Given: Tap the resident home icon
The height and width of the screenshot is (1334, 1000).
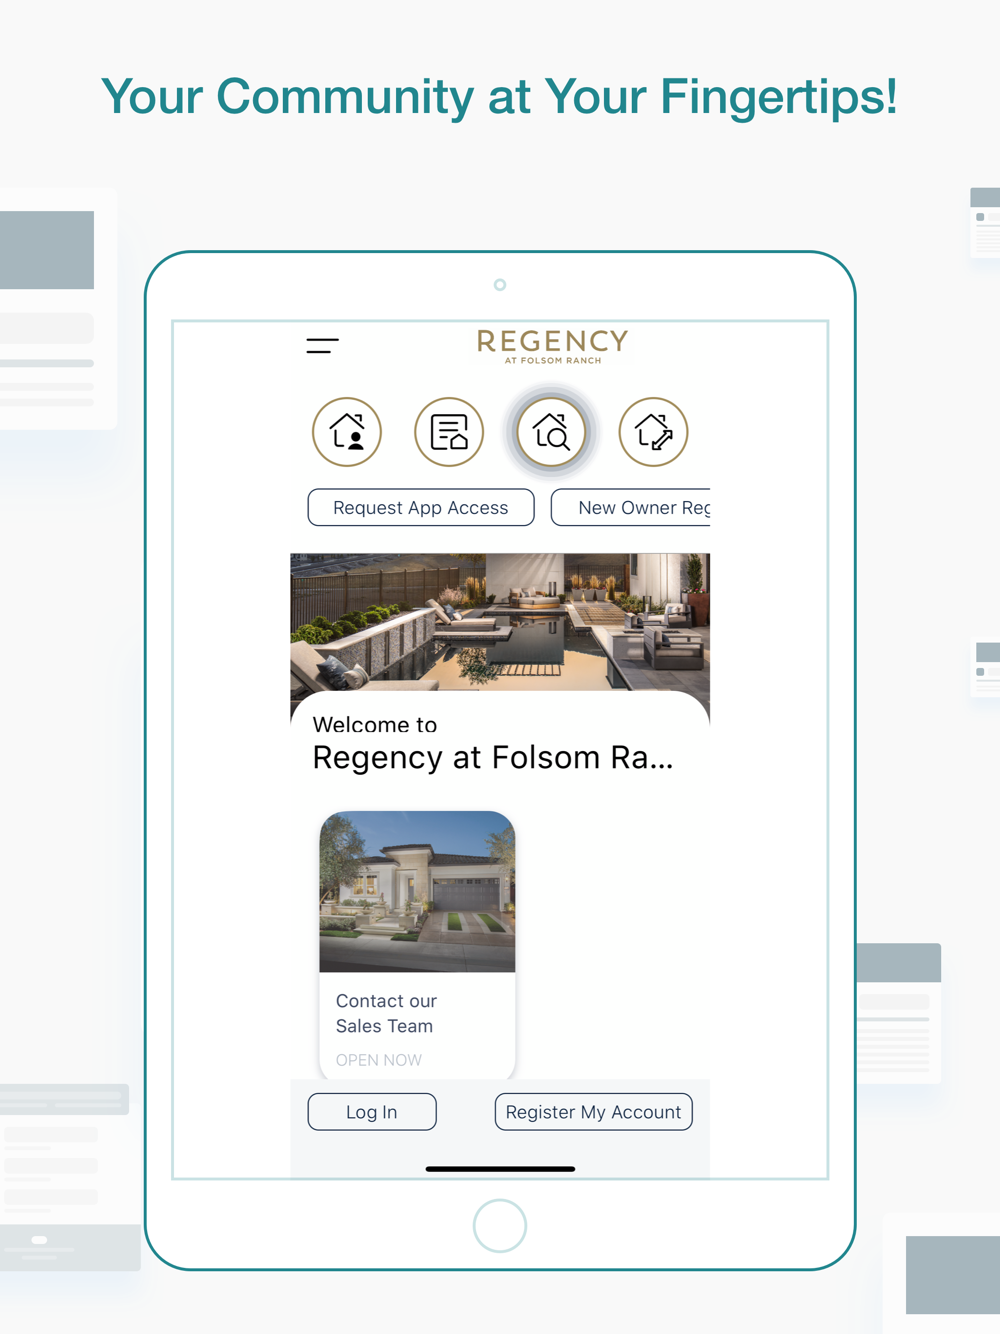Looking at the screenshot, I should 347,432.
